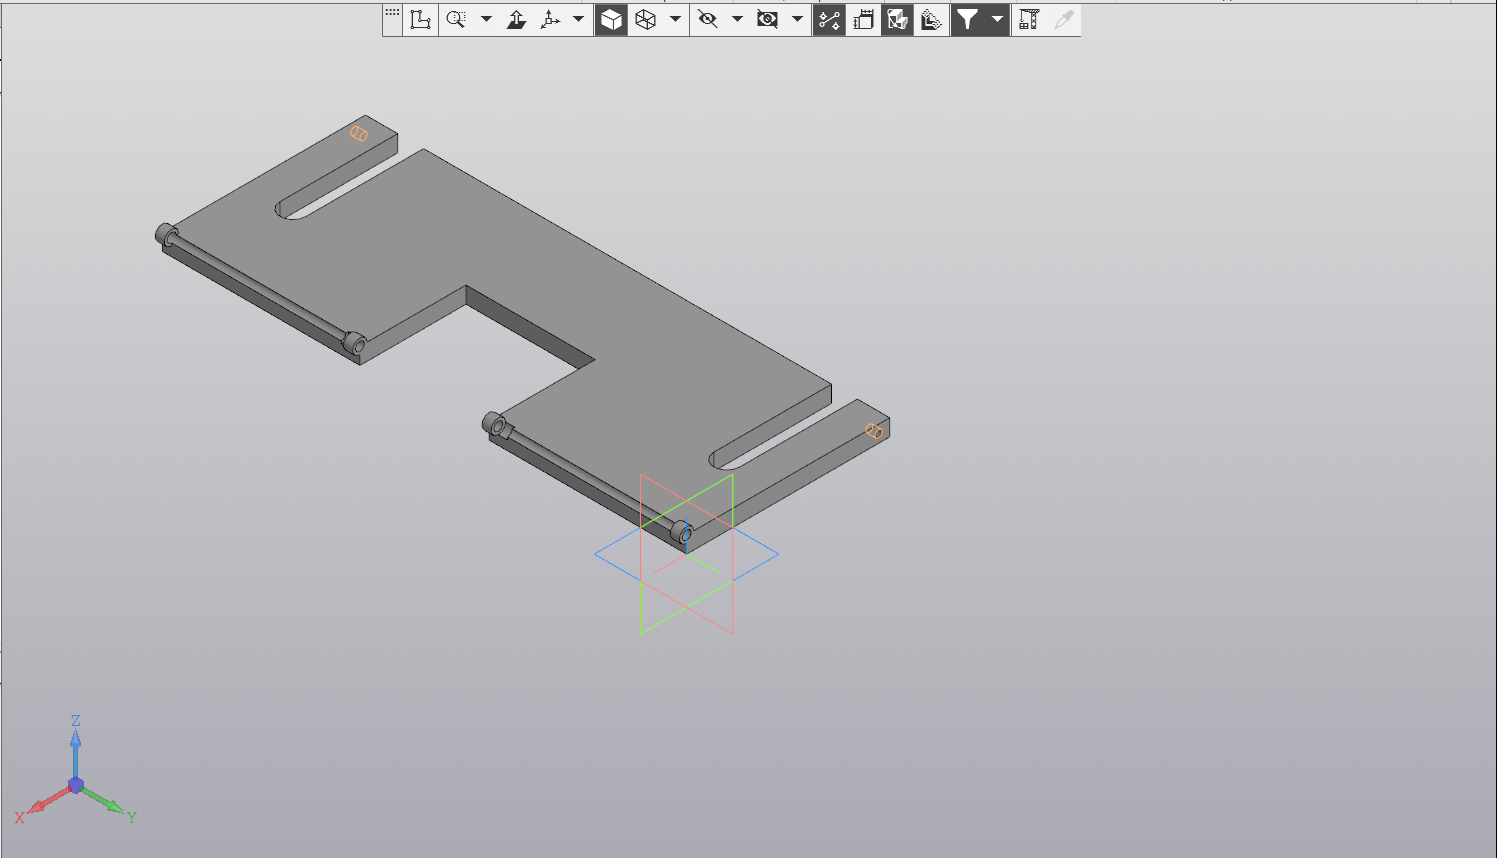
Task: Click the layered steps section icon
Action: tap(932, 19)
